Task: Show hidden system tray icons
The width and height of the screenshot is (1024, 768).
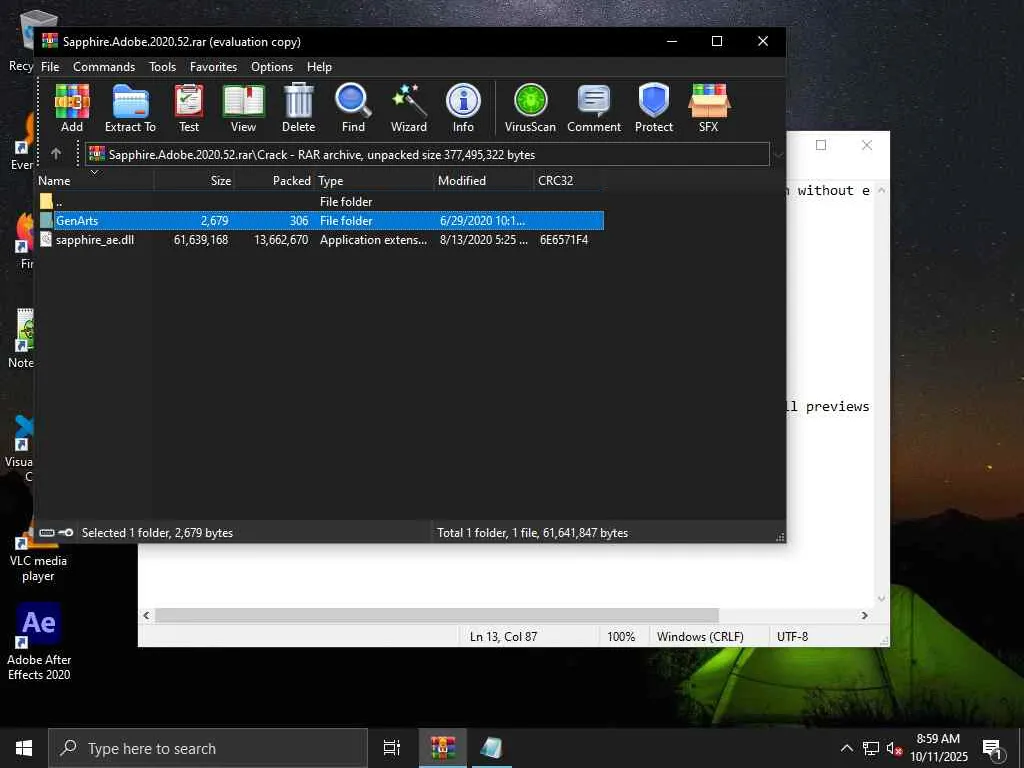Action: click(x=846, y=748)
